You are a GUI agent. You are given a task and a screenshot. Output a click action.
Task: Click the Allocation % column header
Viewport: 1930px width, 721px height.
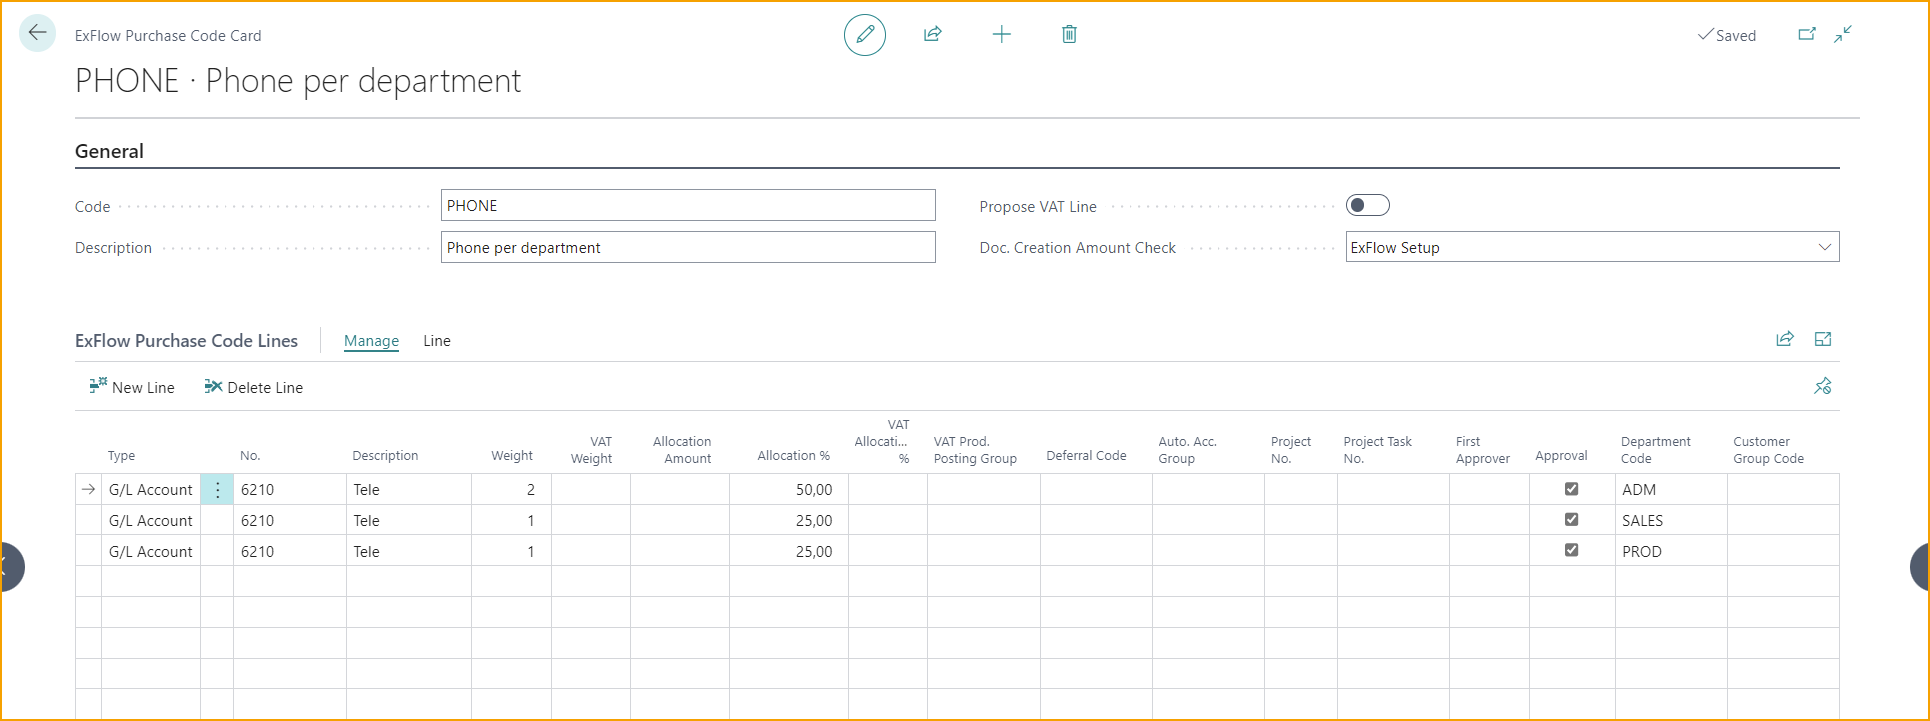794,455
